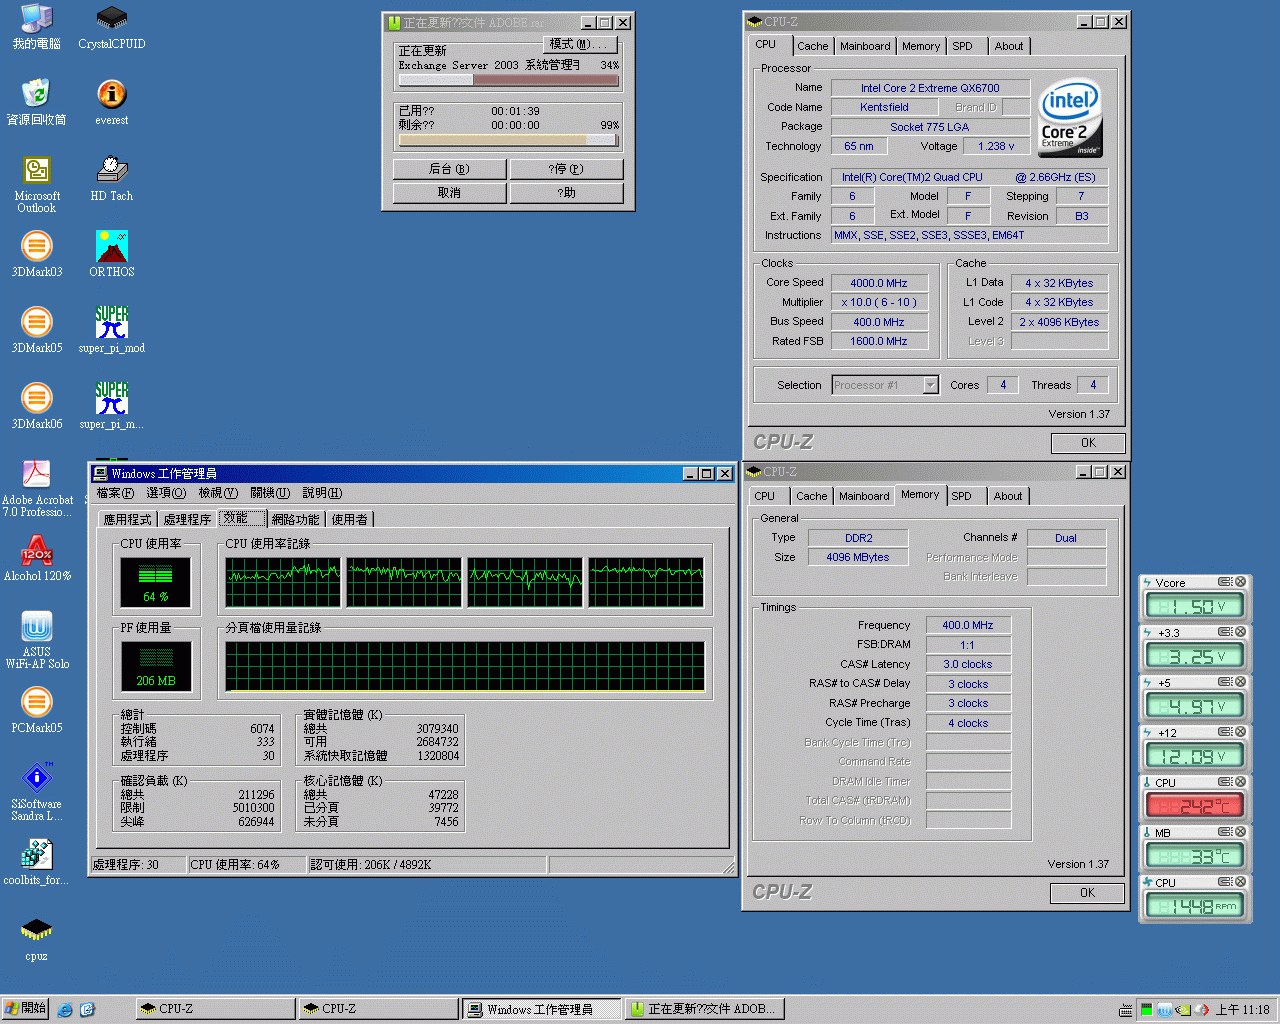Click OK in the upper CPU-Z window
The image size is (1280, 1024).
click(x=1088, y=443)
